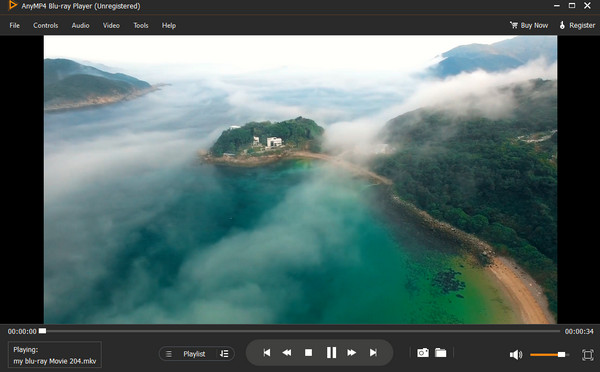The width and height of the screenshot is (600, 372).
Task: Click the Buy Now cart button
Action: [529, 25]
